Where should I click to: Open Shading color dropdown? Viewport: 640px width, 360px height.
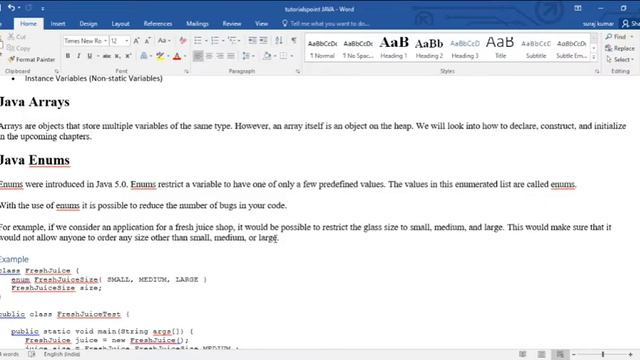click(x=275, y=56)
